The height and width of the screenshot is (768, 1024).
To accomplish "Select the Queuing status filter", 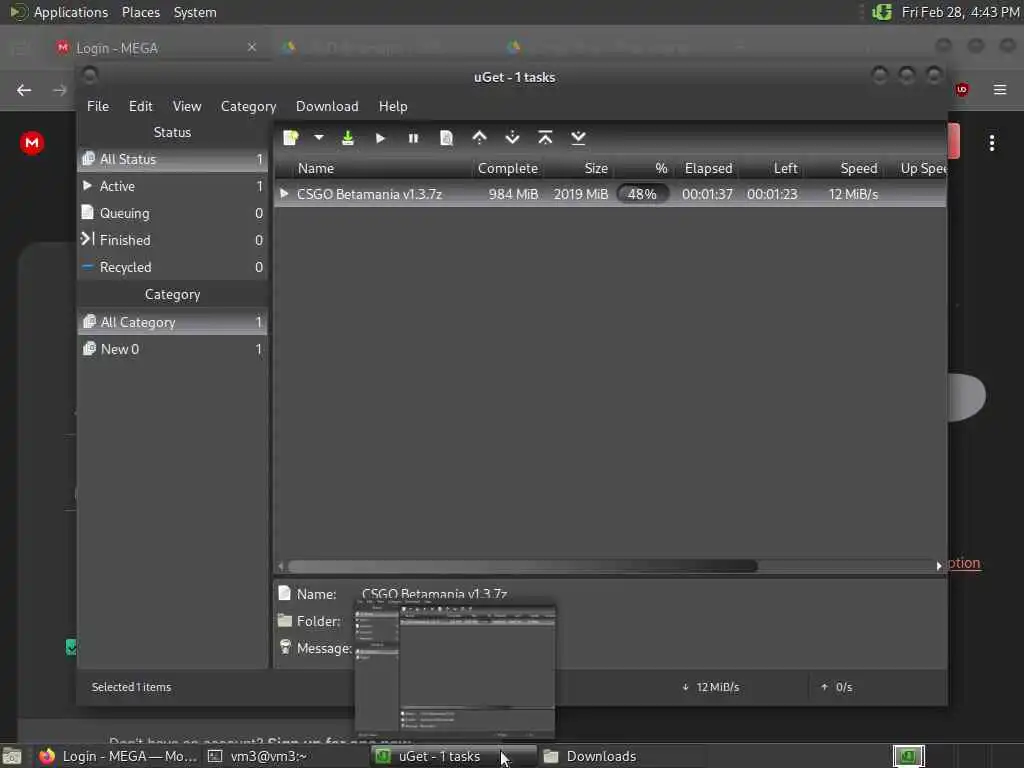I will click(172, 213).
